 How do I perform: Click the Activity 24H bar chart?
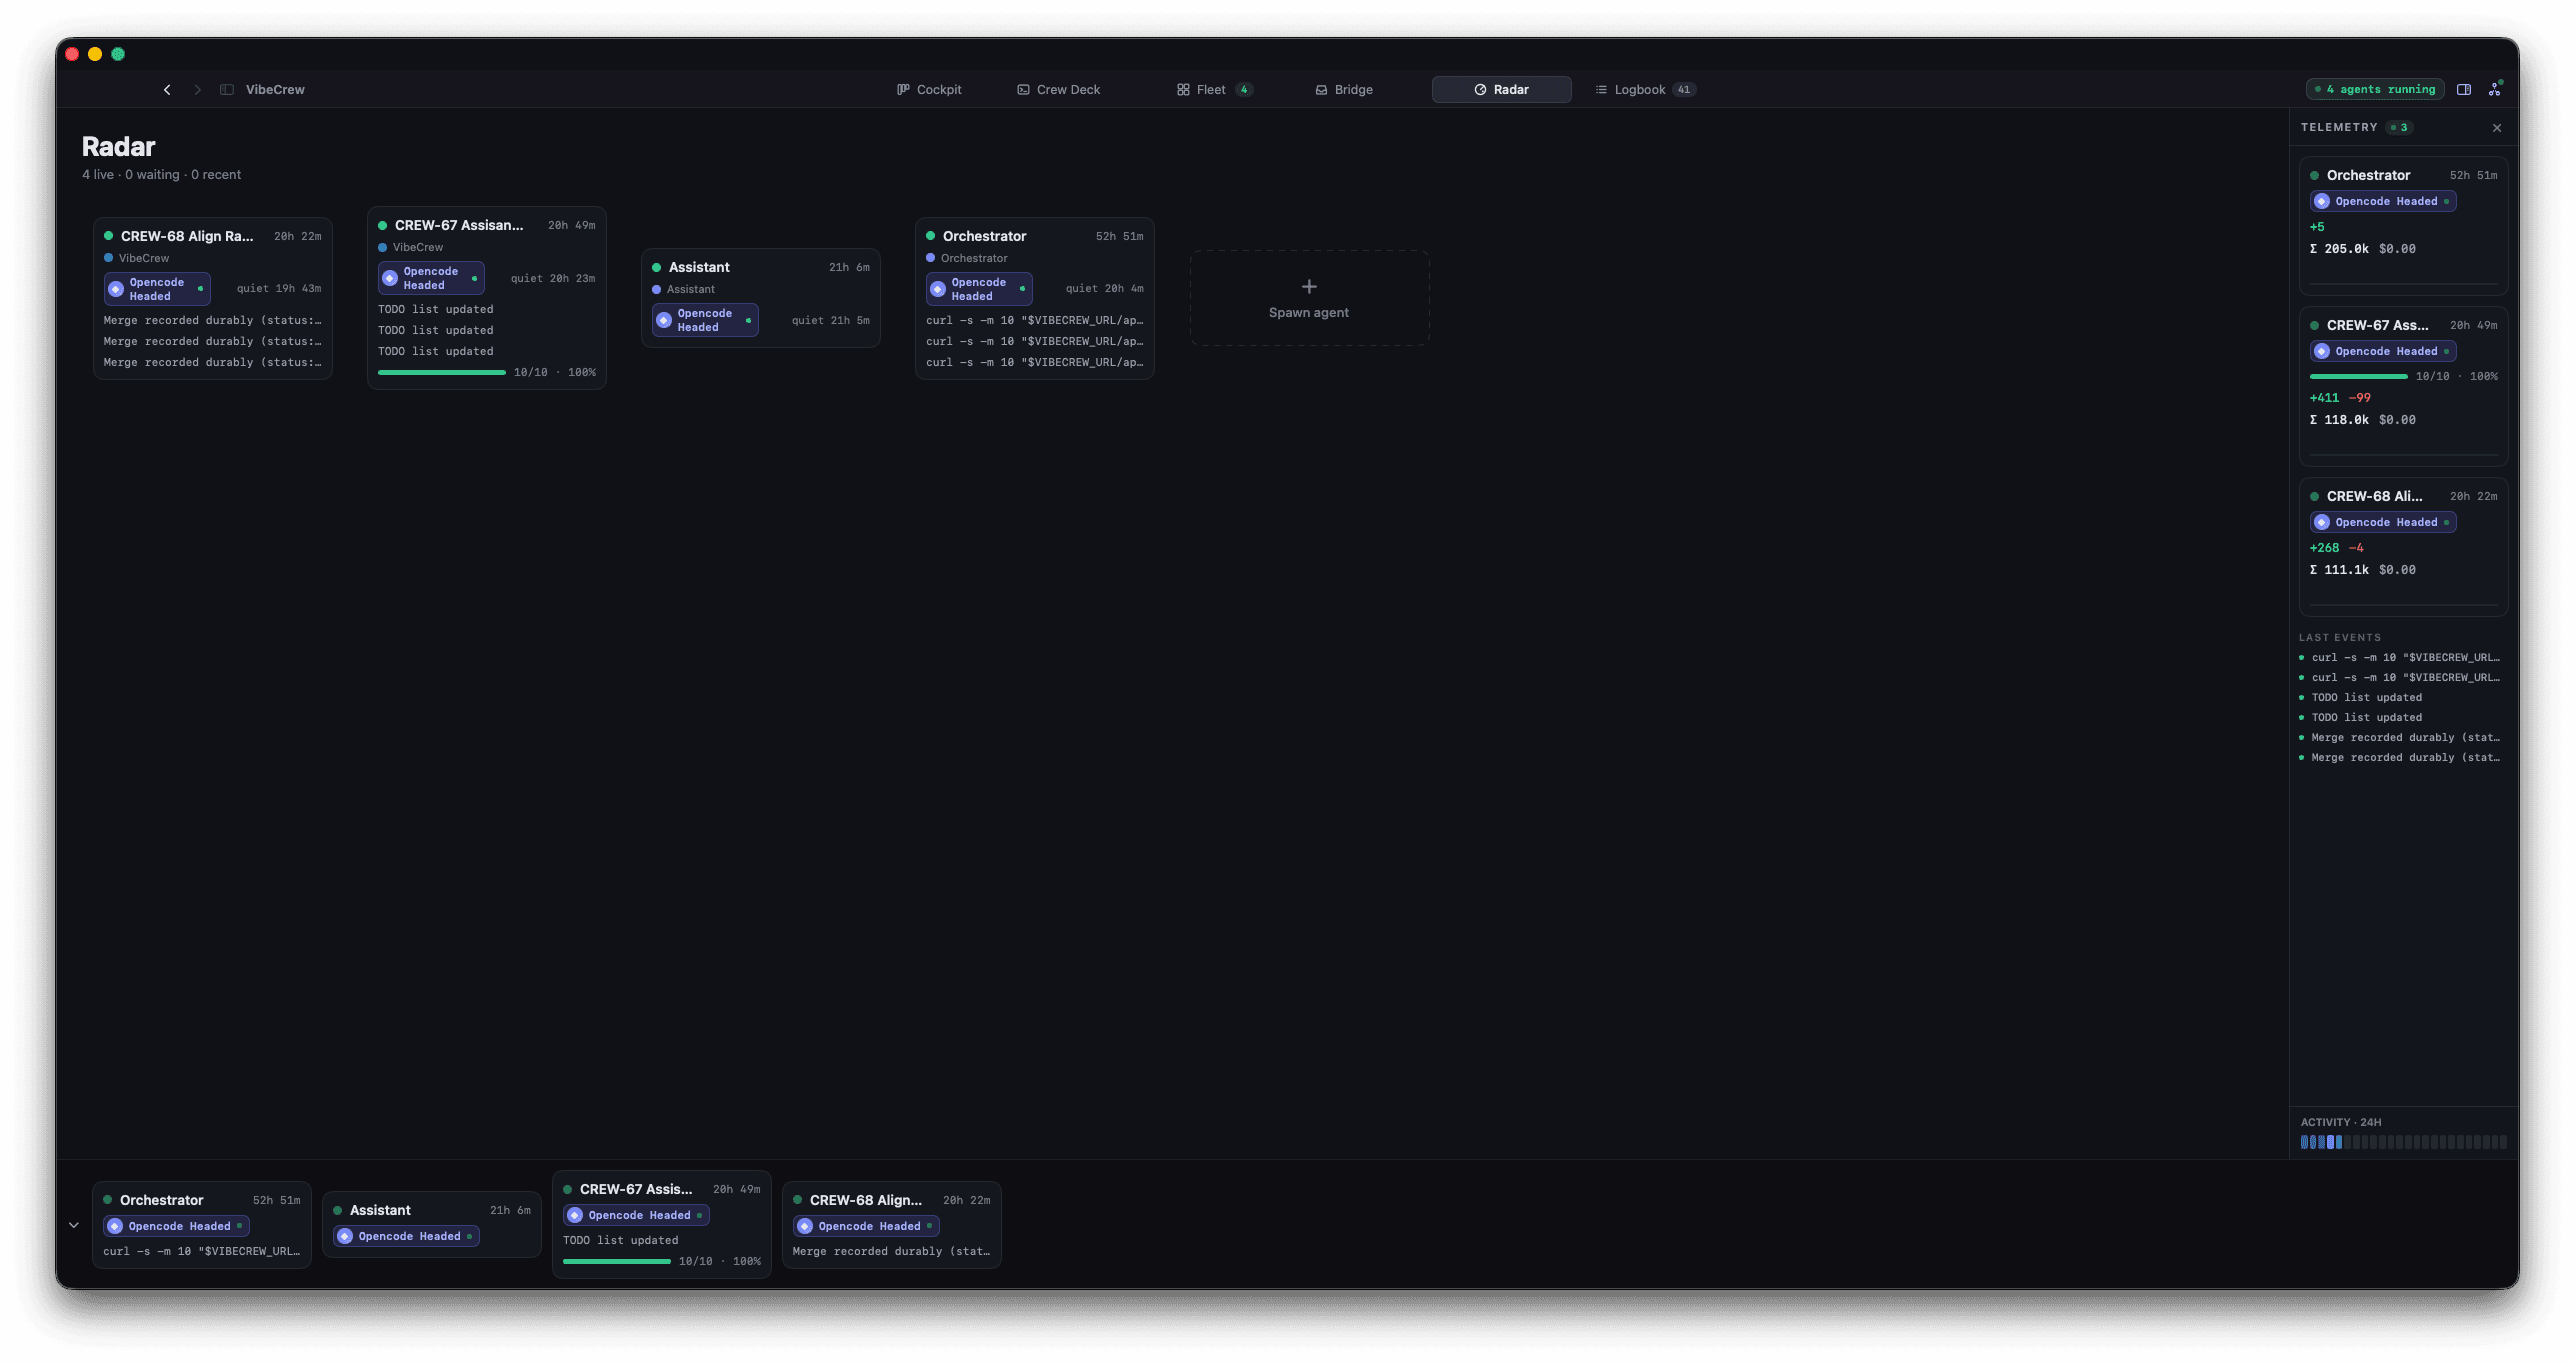[2403, 1142]
